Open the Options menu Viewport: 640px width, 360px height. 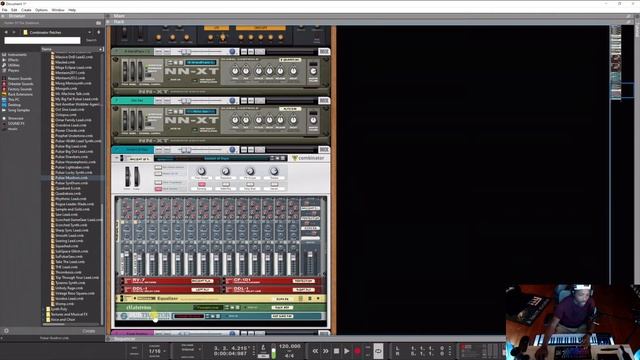click(41, 10)
